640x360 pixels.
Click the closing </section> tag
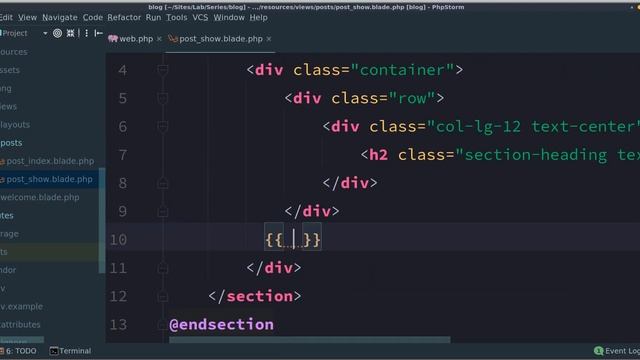tap(255, 296)
